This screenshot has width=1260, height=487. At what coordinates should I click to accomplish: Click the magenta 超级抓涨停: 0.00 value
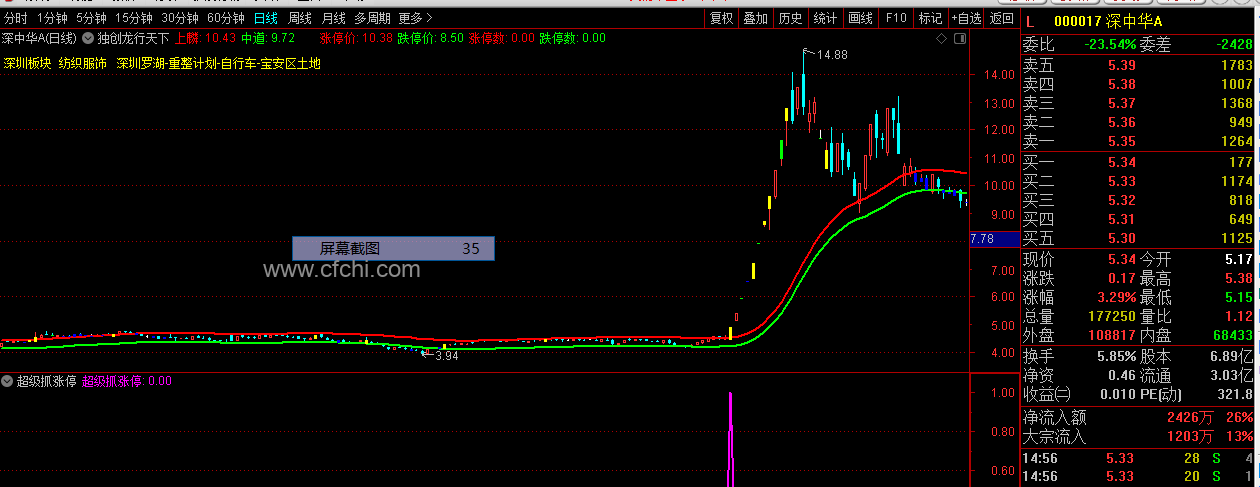click(x=126, y=381)
